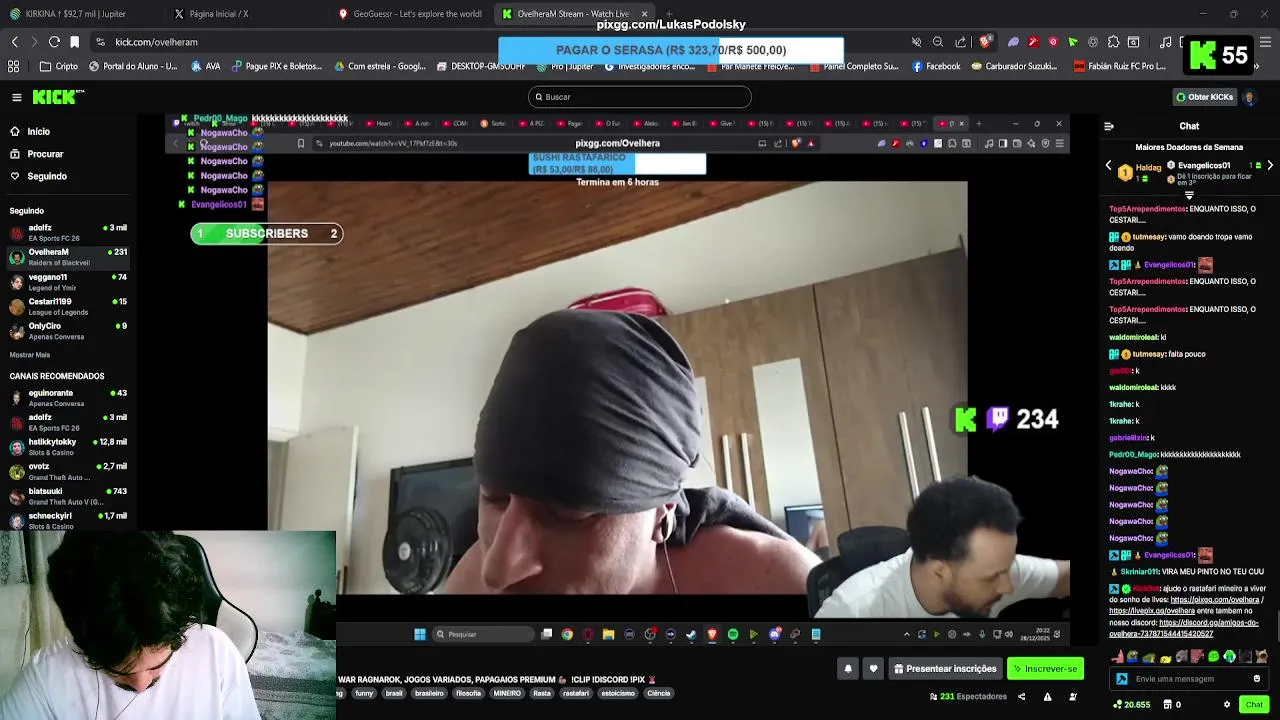This screenshot has height=720, width=1280.
Task: Follow the channel with the heart icon
Action: coord(873,669)
